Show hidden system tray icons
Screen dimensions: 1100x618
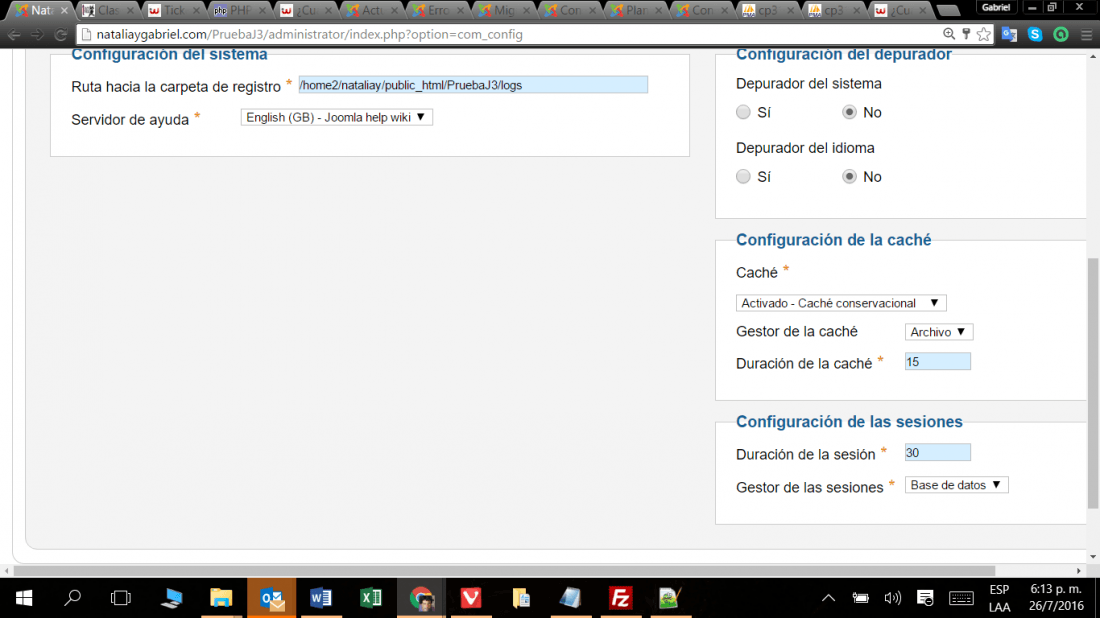(829, 598)
